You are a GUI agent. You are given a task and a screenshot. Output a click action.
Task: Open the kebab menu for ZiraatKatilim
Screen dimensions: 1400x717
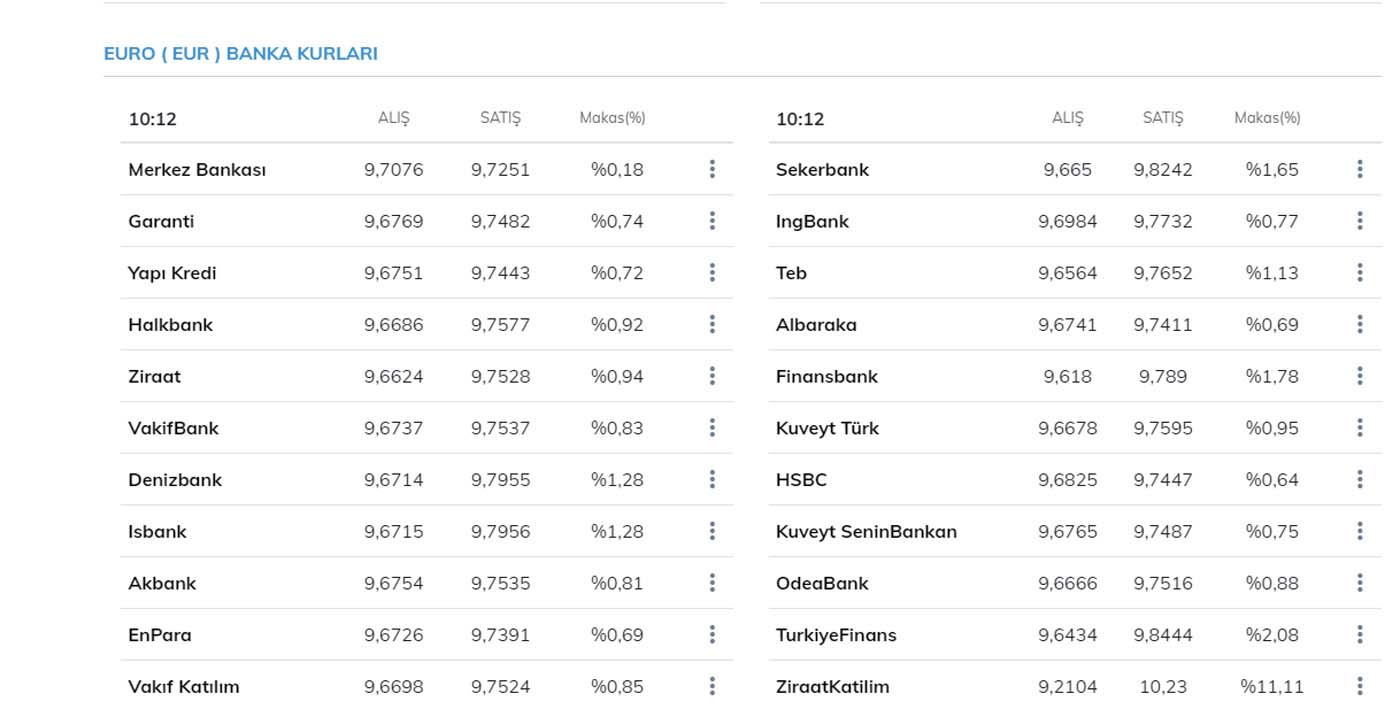[x=1360, y=686]
